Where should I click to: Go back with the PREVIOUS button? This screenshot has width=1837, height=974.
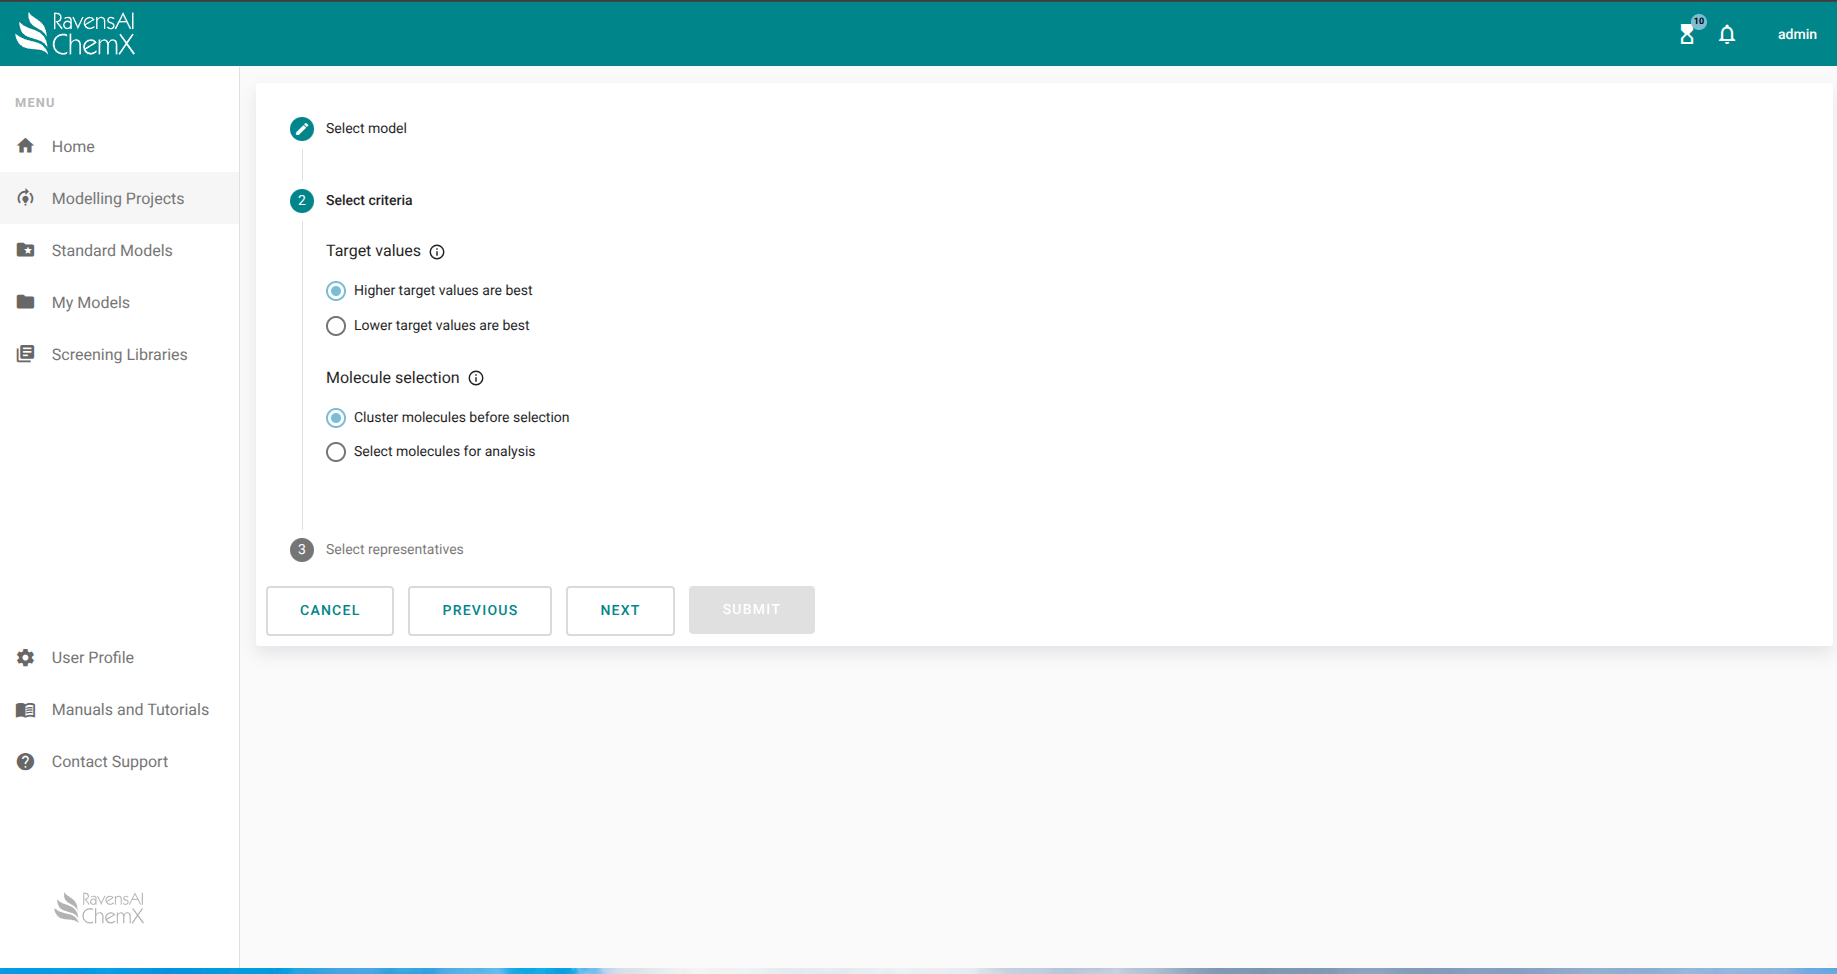click(480, 611)
